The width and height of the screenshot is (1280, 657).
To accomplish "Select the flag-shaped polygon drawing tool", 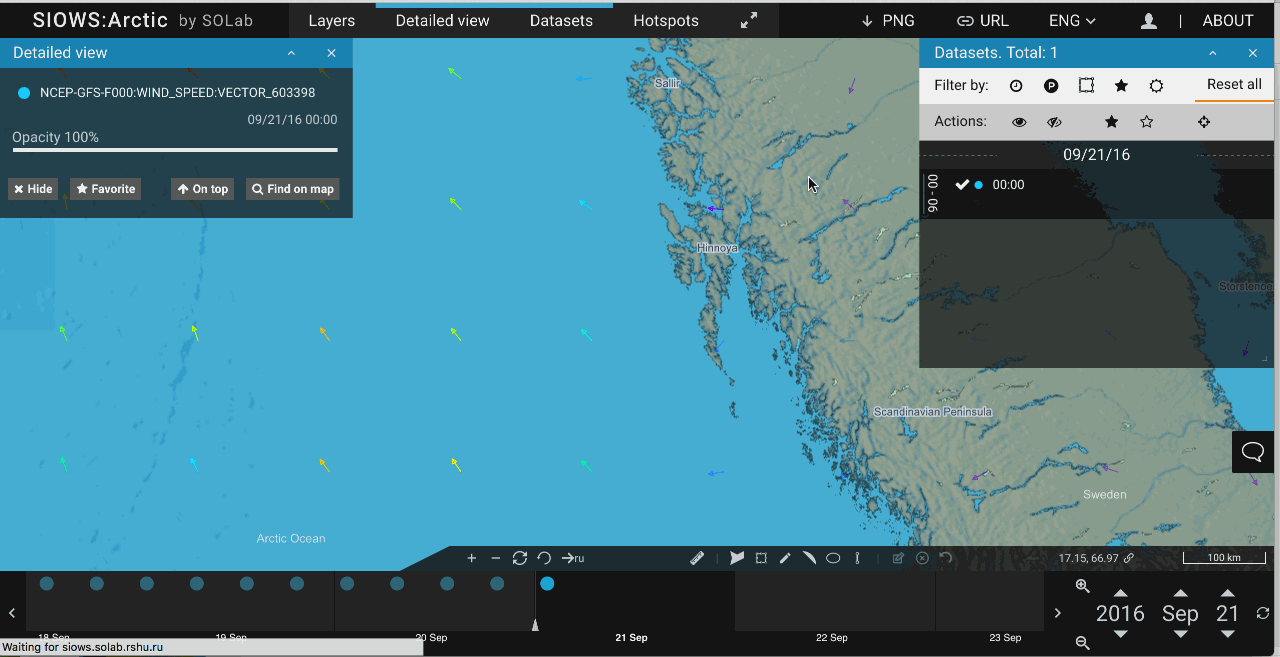I will point(737,558).
